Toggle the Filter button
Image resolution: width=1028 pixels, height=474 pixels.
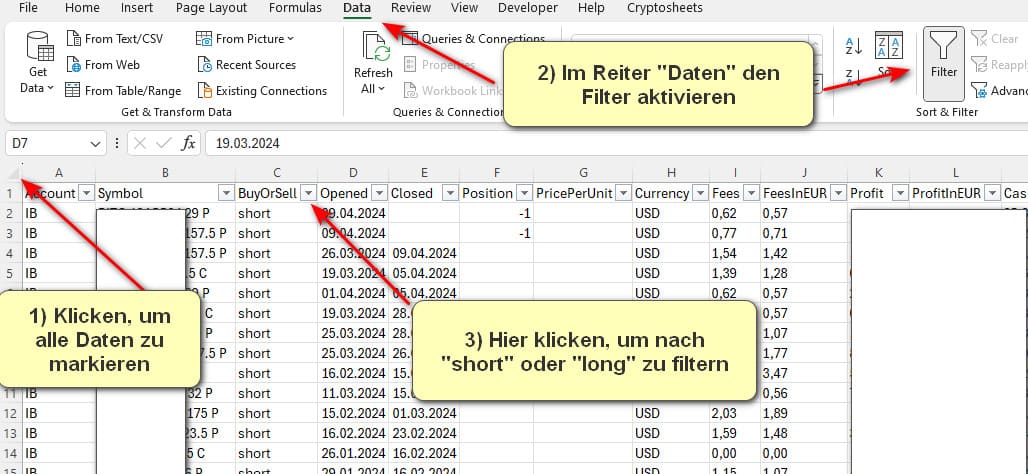coord(944,64)
